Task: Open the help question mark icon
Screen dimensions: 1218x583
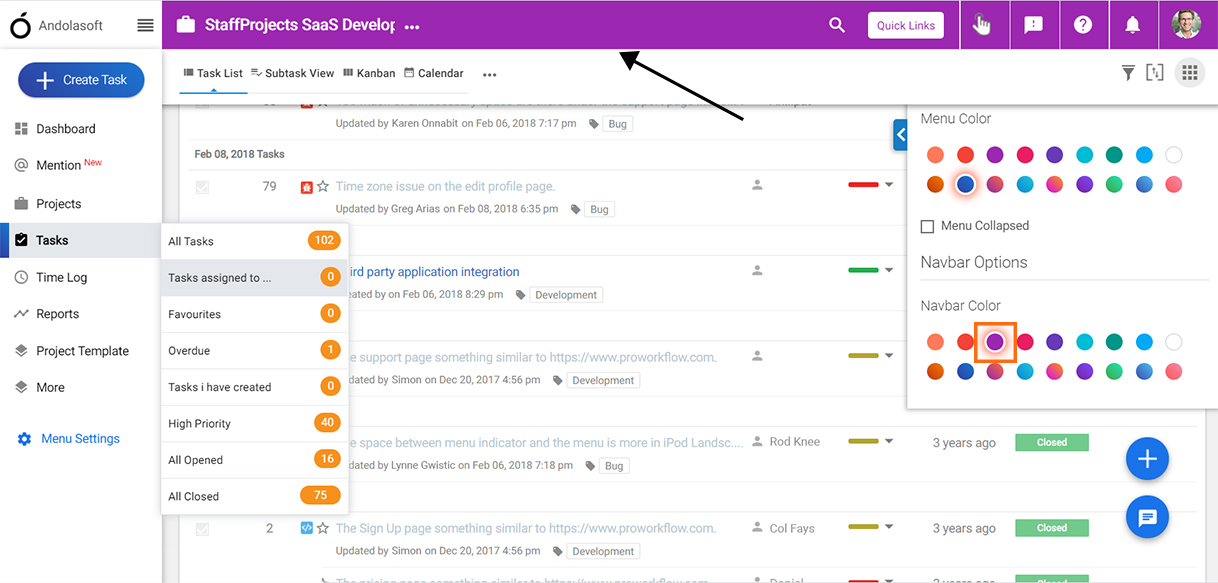Action: [1083, 25]
